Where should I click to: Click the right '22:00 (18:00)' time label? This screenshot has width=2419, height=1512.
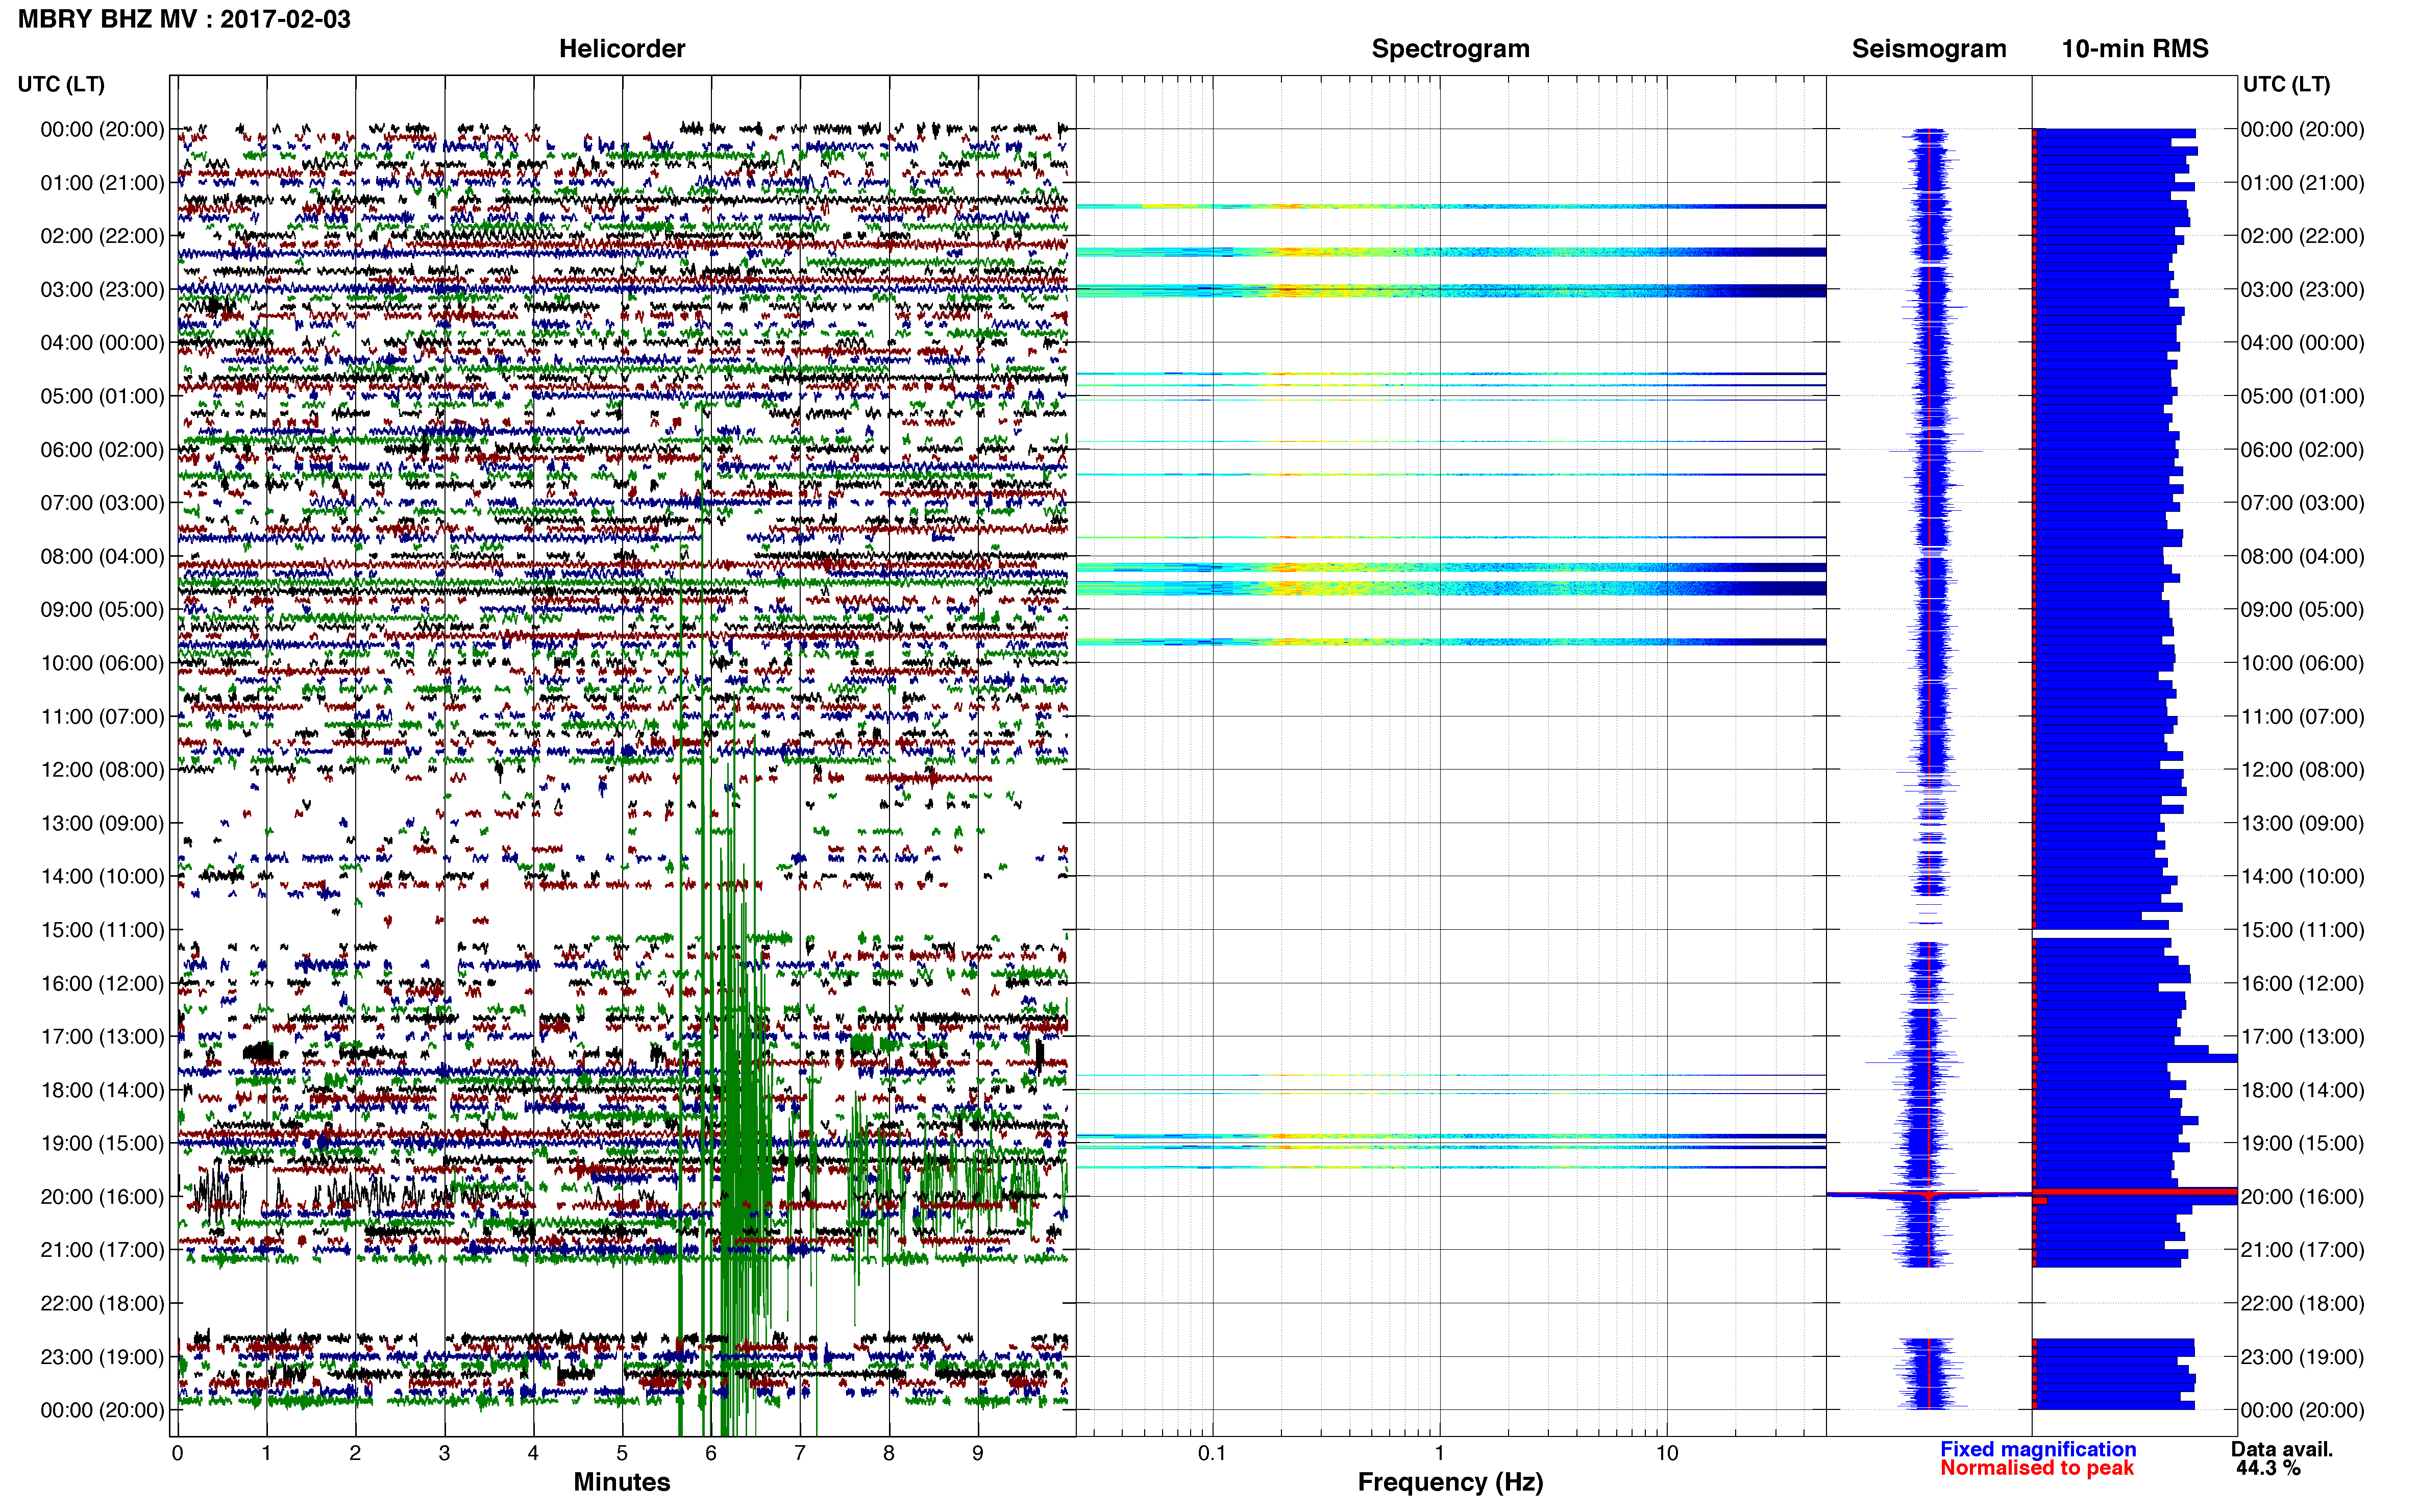coord(2302,1303)
